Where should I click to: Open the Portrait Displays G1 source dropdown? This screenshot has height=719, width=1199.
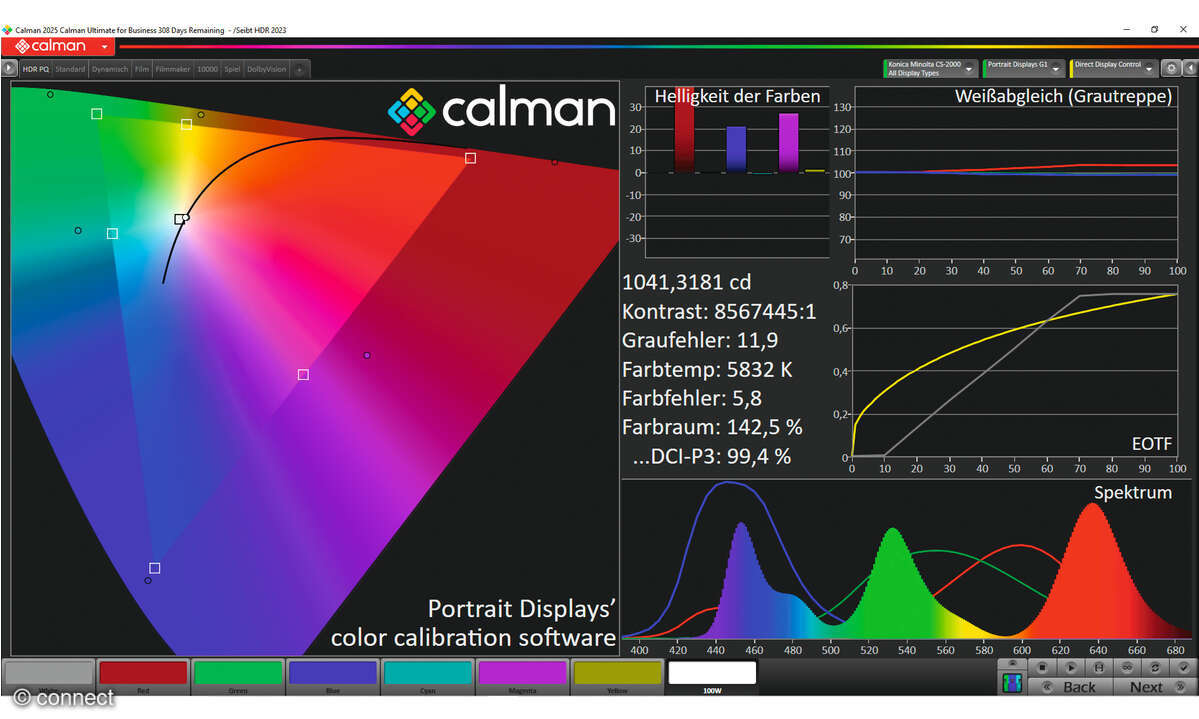point(1057,69)
